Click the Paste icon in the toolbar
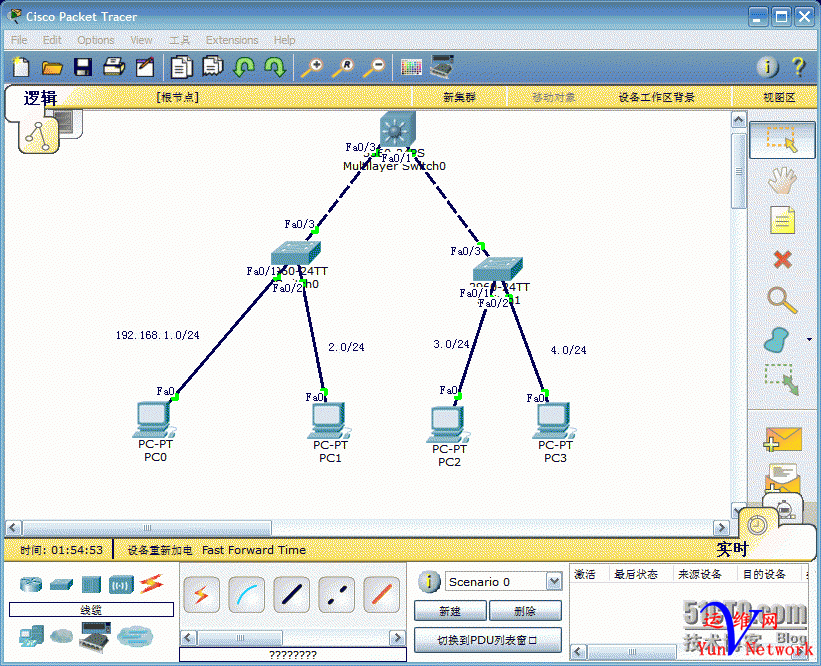Image resolution: width=821 pixels, height=666 pixels. tap(213, 66)
